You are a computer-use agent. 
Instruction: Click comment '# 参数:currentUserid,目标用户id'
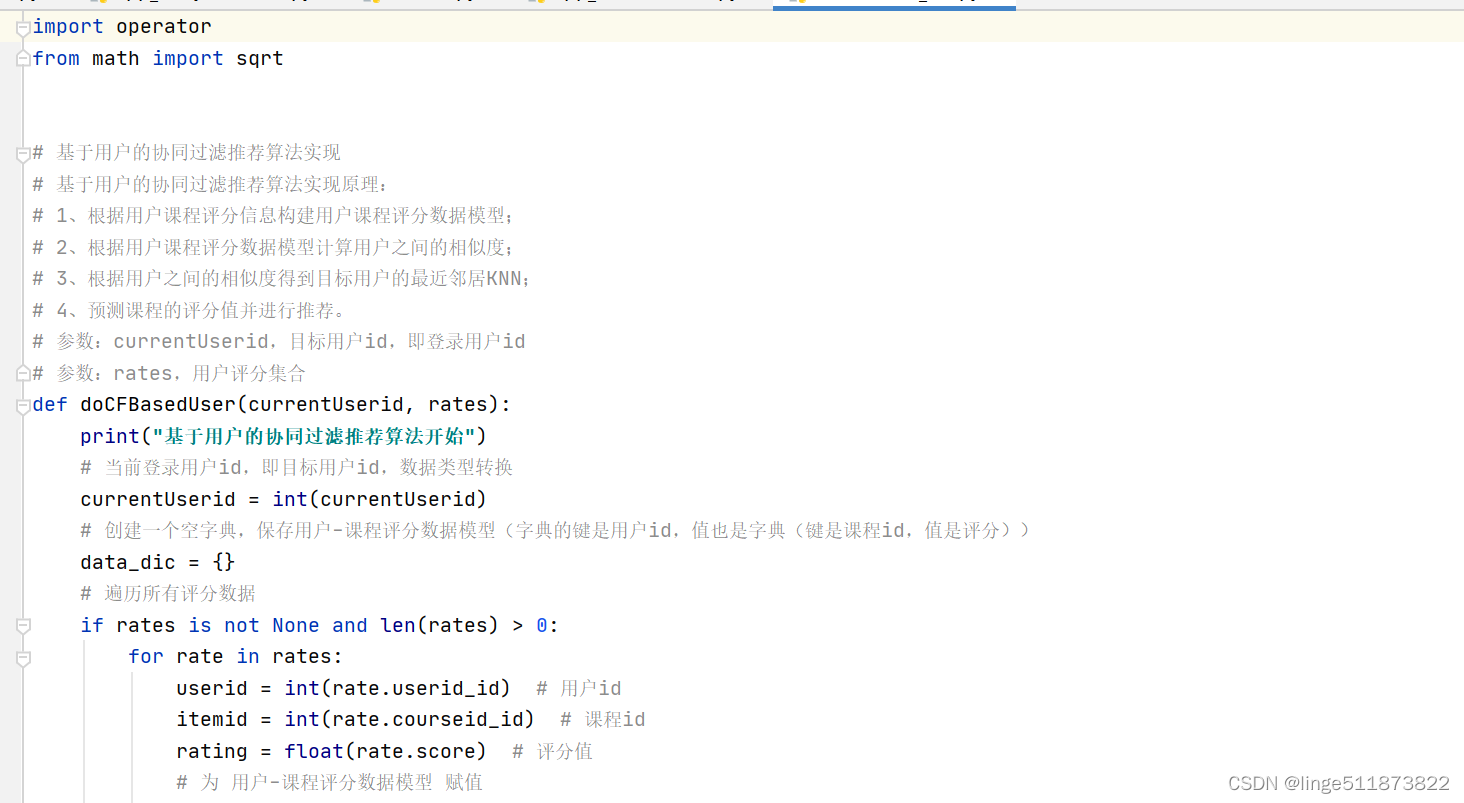[x=279, y=342]
